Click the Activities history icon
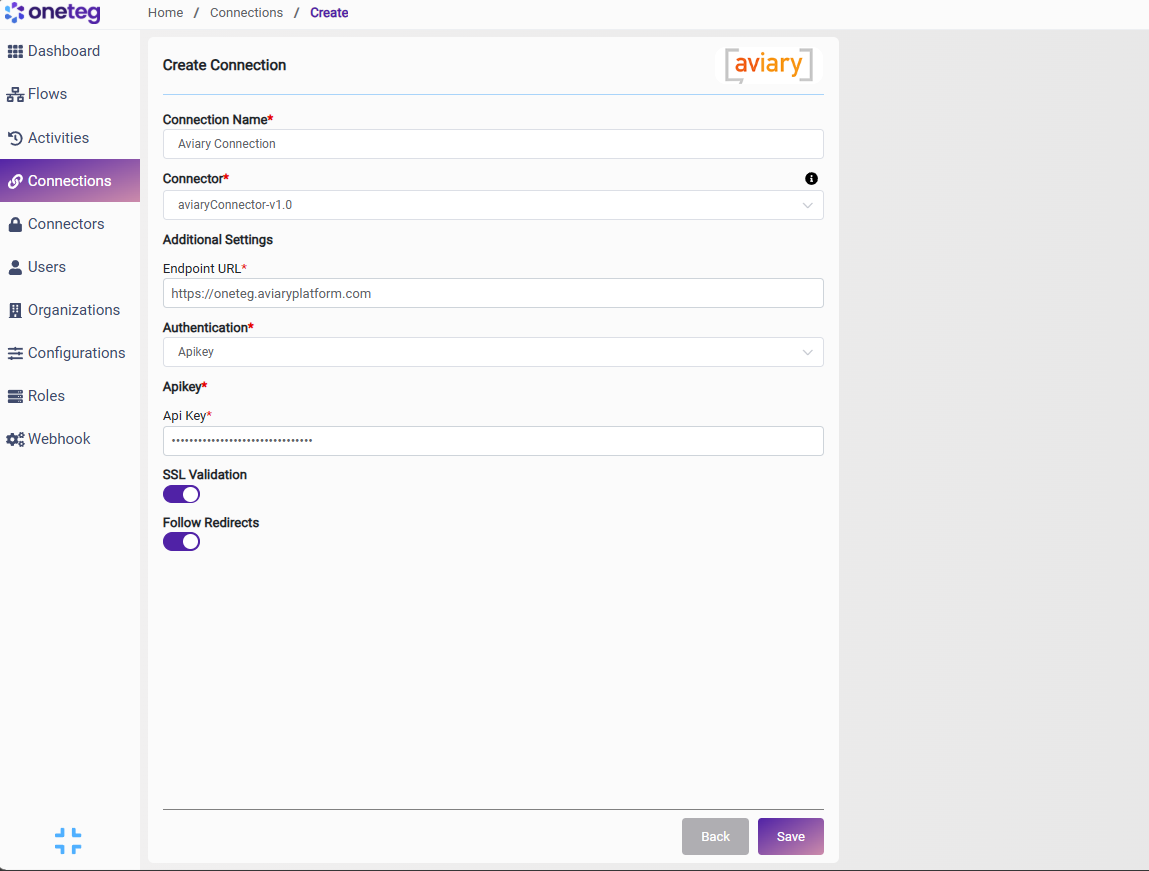The height and width of the screenshot is (871, 1149). 15,138
